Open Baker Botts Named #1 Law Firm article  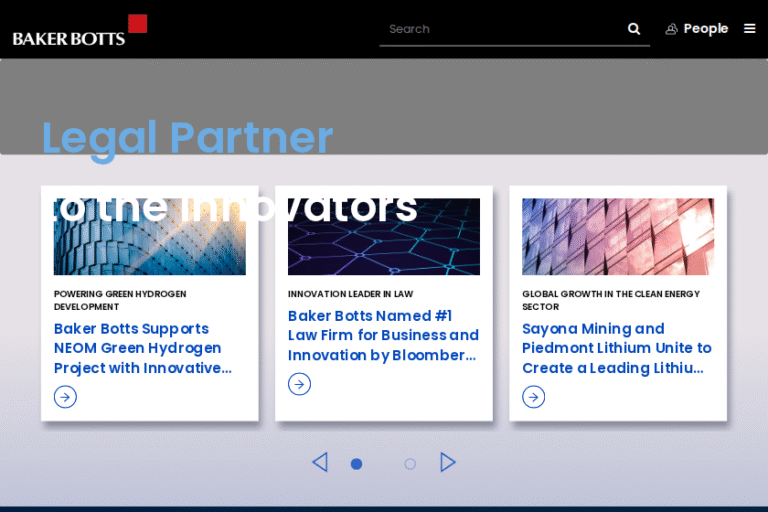click(x=383, y=335)
